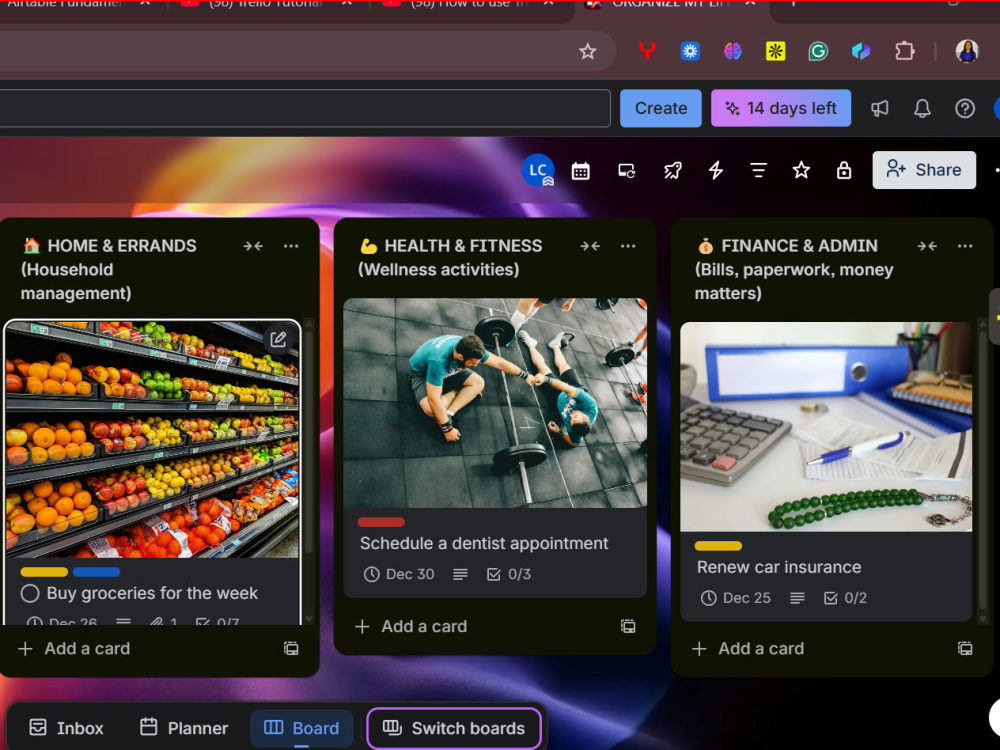Image resolution: width=1000 pixels, height=750 pixels.
Task: Star the board with star icon
Action: click(801, 170)
